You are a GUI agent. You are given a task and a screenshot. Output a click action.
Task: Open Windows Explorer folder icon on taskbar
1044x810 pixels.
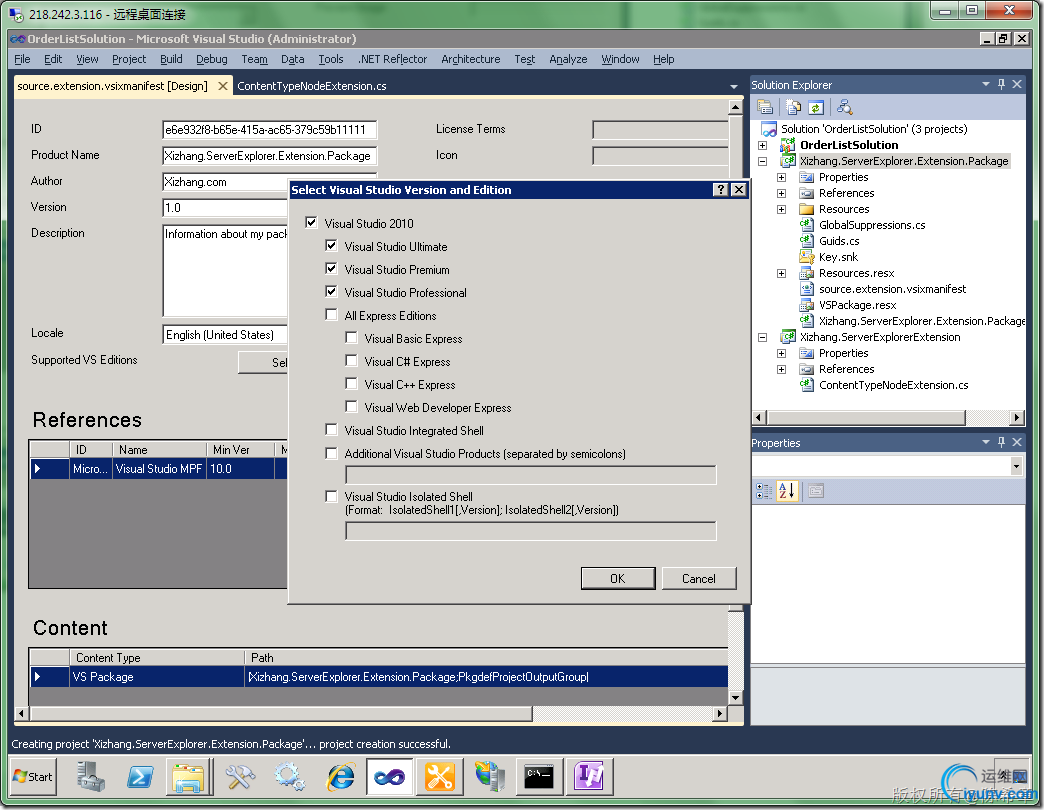pyautogui.click(x=189, y=777)
